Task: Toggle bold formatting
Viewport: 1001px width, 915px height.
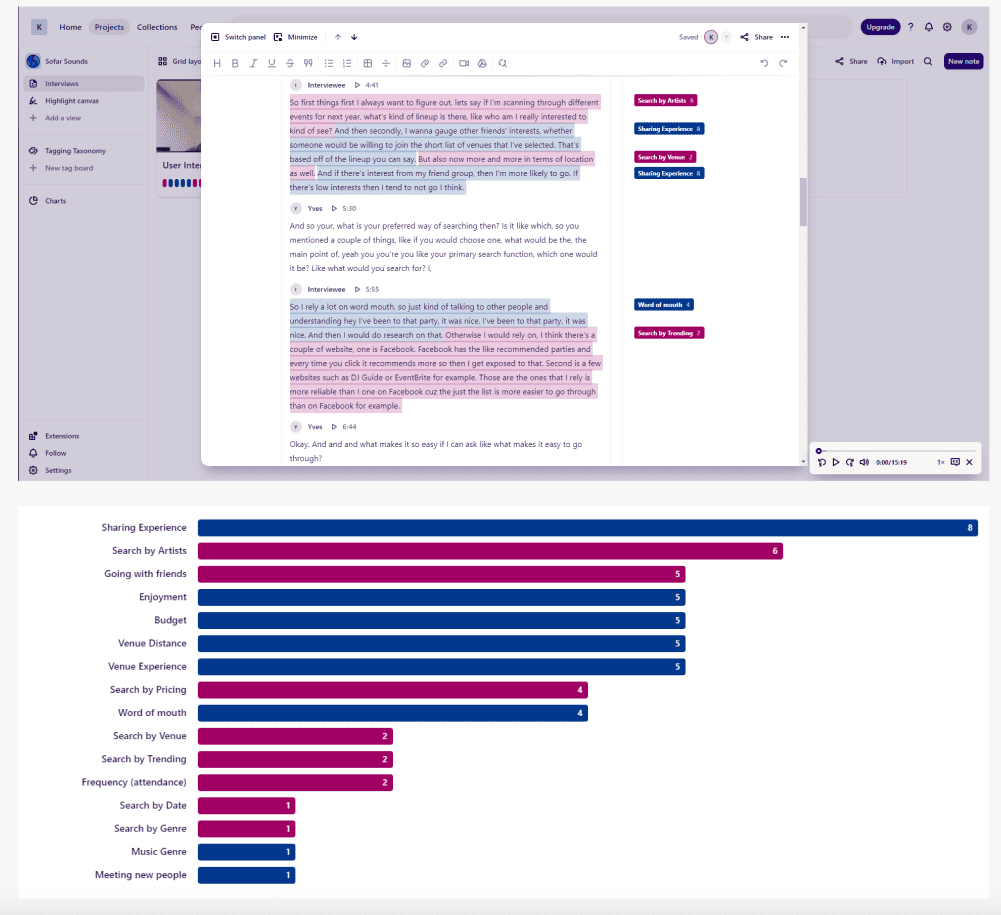Action: pos(235,63)
